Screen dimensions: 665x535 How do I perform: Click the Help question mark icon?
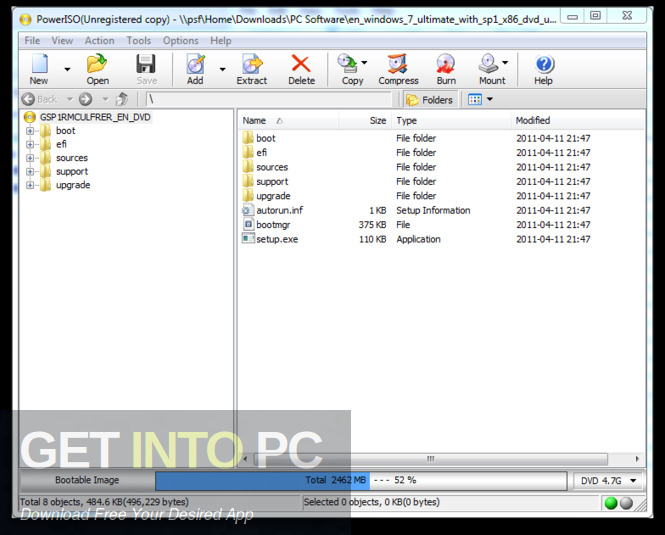[x=544, y=64]
